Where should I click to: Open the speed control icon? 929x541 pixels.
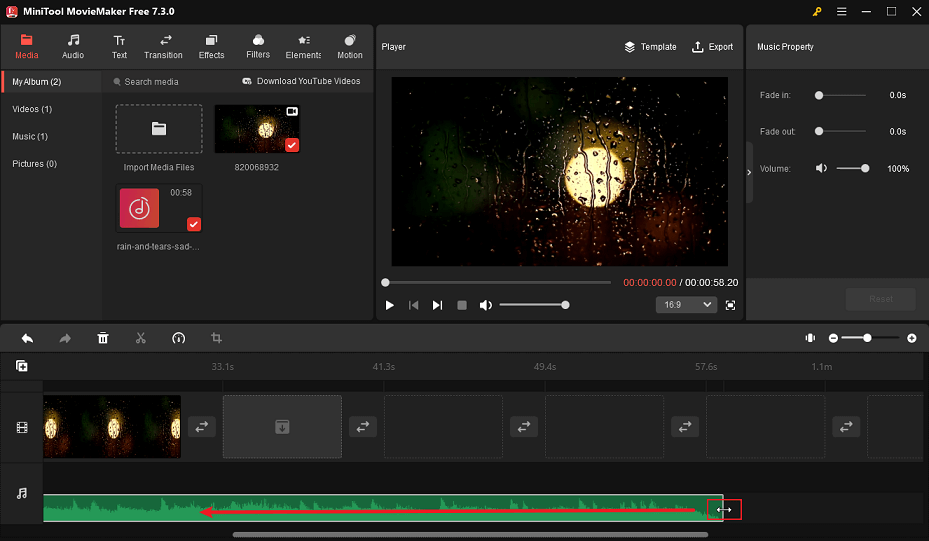pyautogui.click(x=178, y=338)
